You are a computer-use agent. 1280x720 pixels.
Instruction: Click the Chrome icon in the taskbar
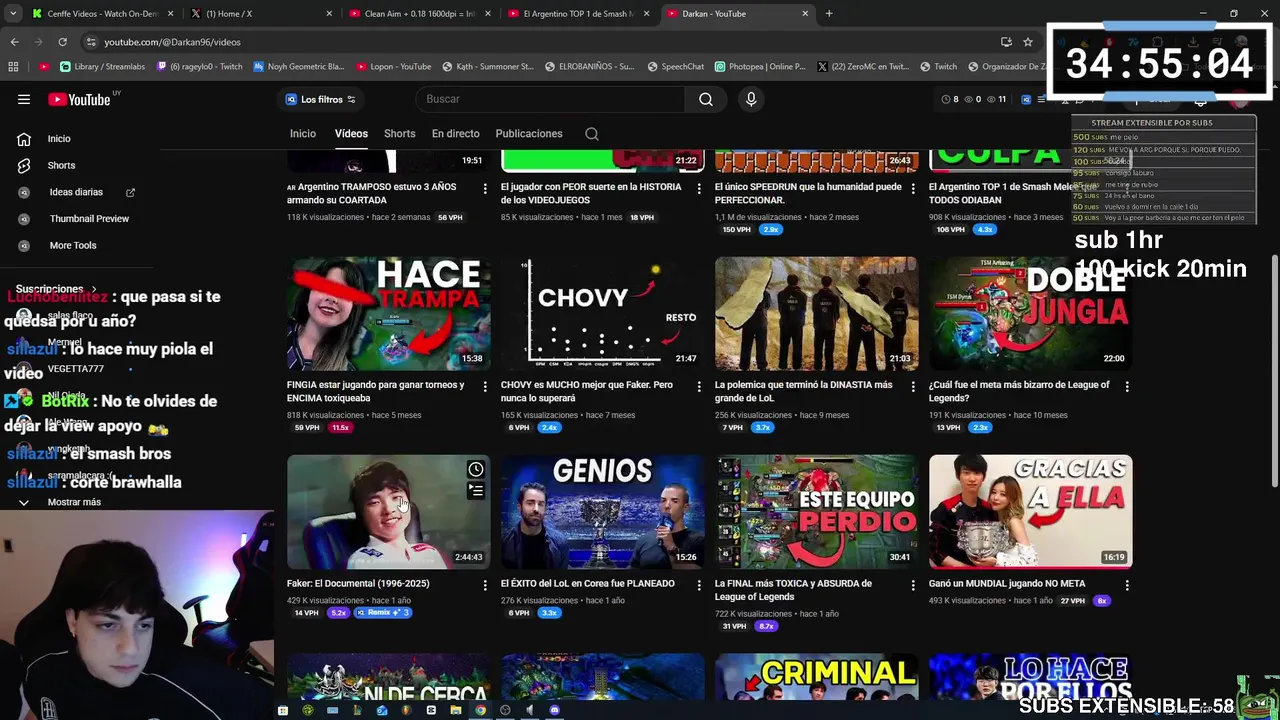pyautogui.click(x=480, y=711)
